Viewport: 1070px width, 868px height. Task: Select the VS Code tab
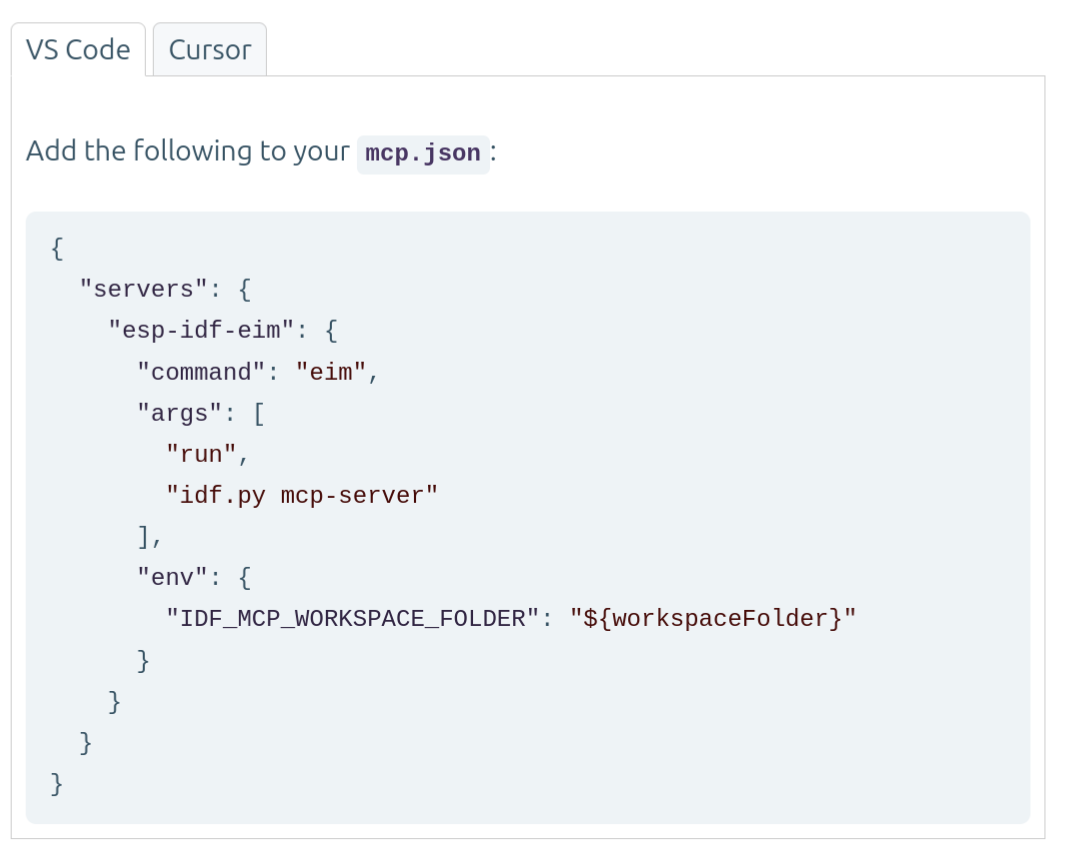pyautogui.click(x=78, y=50)
